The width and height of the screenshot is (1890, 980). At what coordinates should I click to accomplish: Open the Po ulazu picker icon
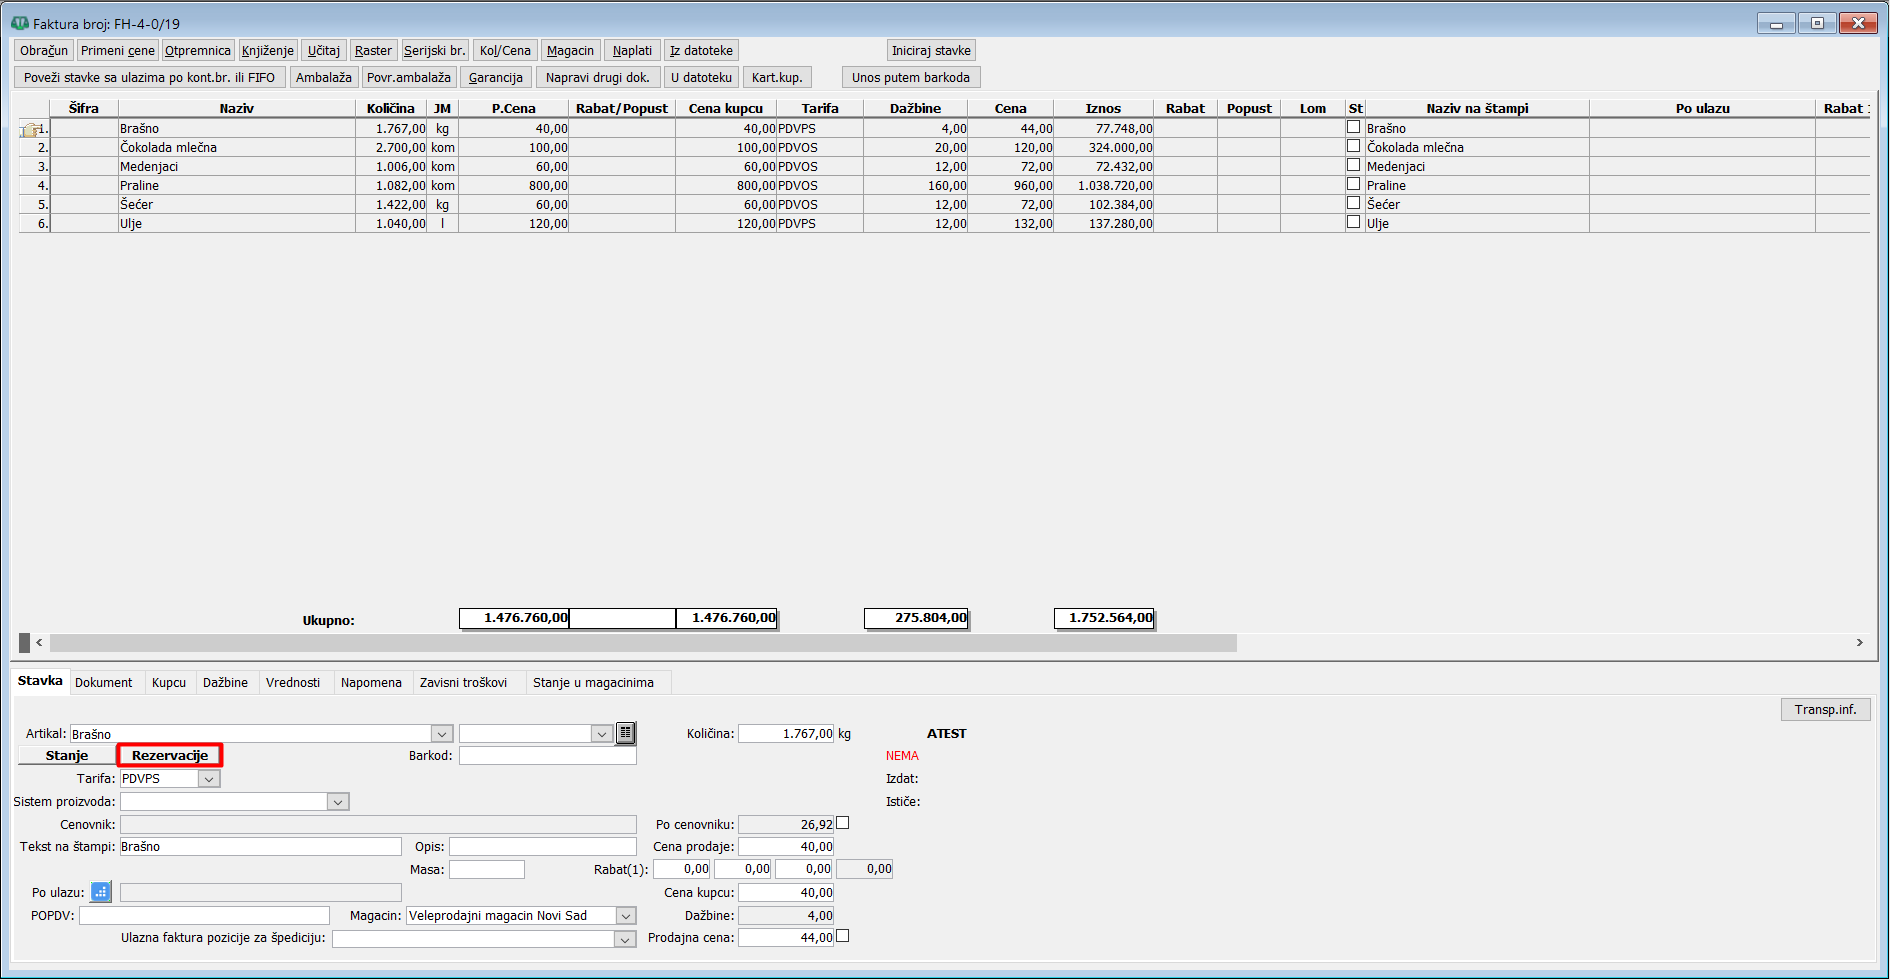101,892
